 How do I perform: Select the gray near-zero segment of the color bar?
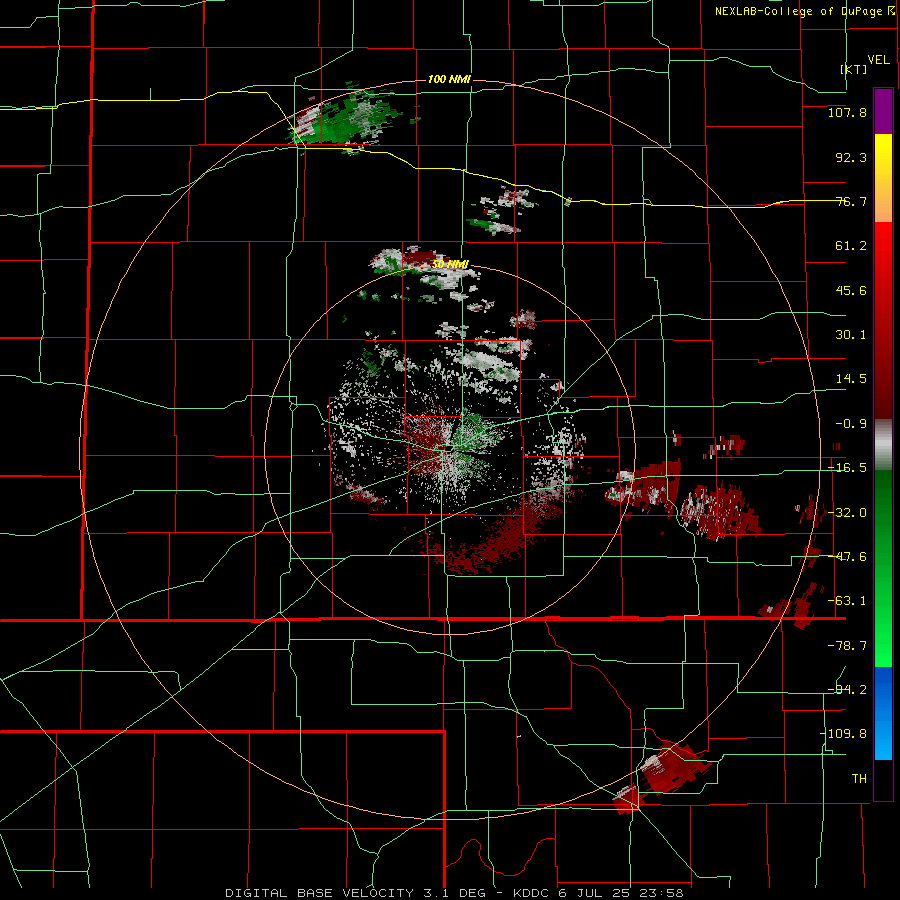pos(883,445)
